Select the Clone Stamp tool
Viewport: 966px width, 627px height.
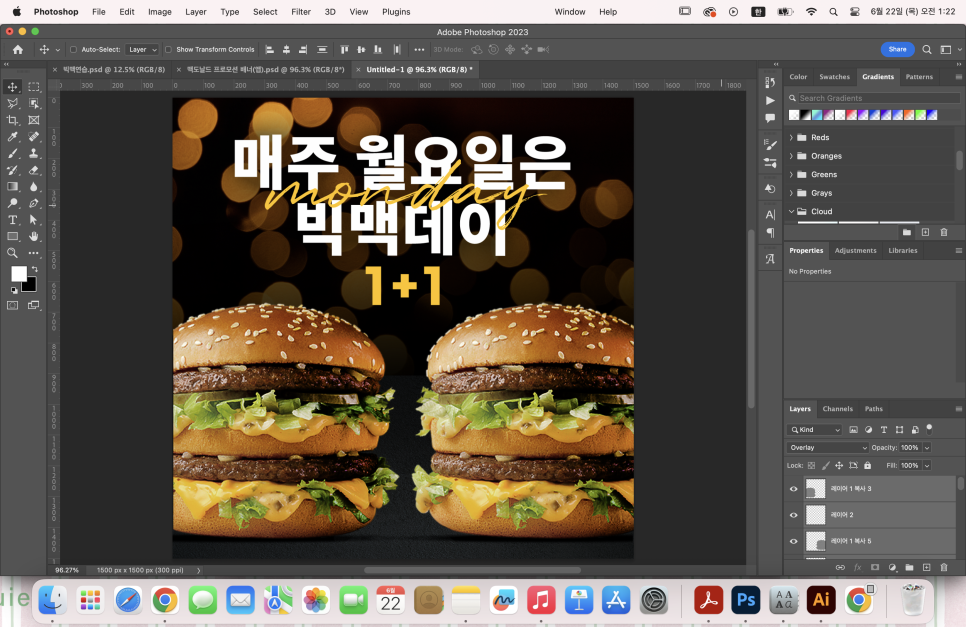coord(34,153)
